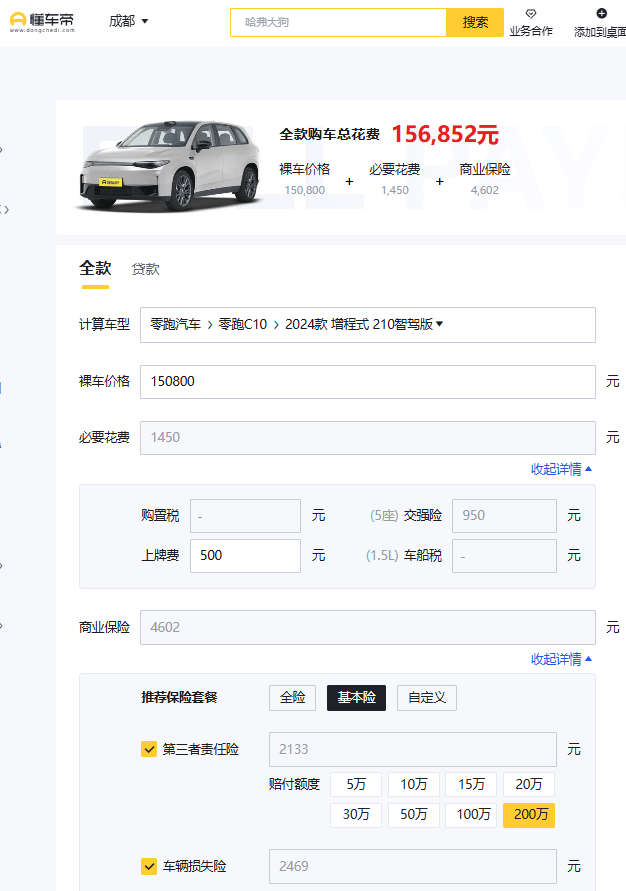626x891 pixels.
Task: Switch to the 全款 full payment tab
Action: [x=95, y=268]
